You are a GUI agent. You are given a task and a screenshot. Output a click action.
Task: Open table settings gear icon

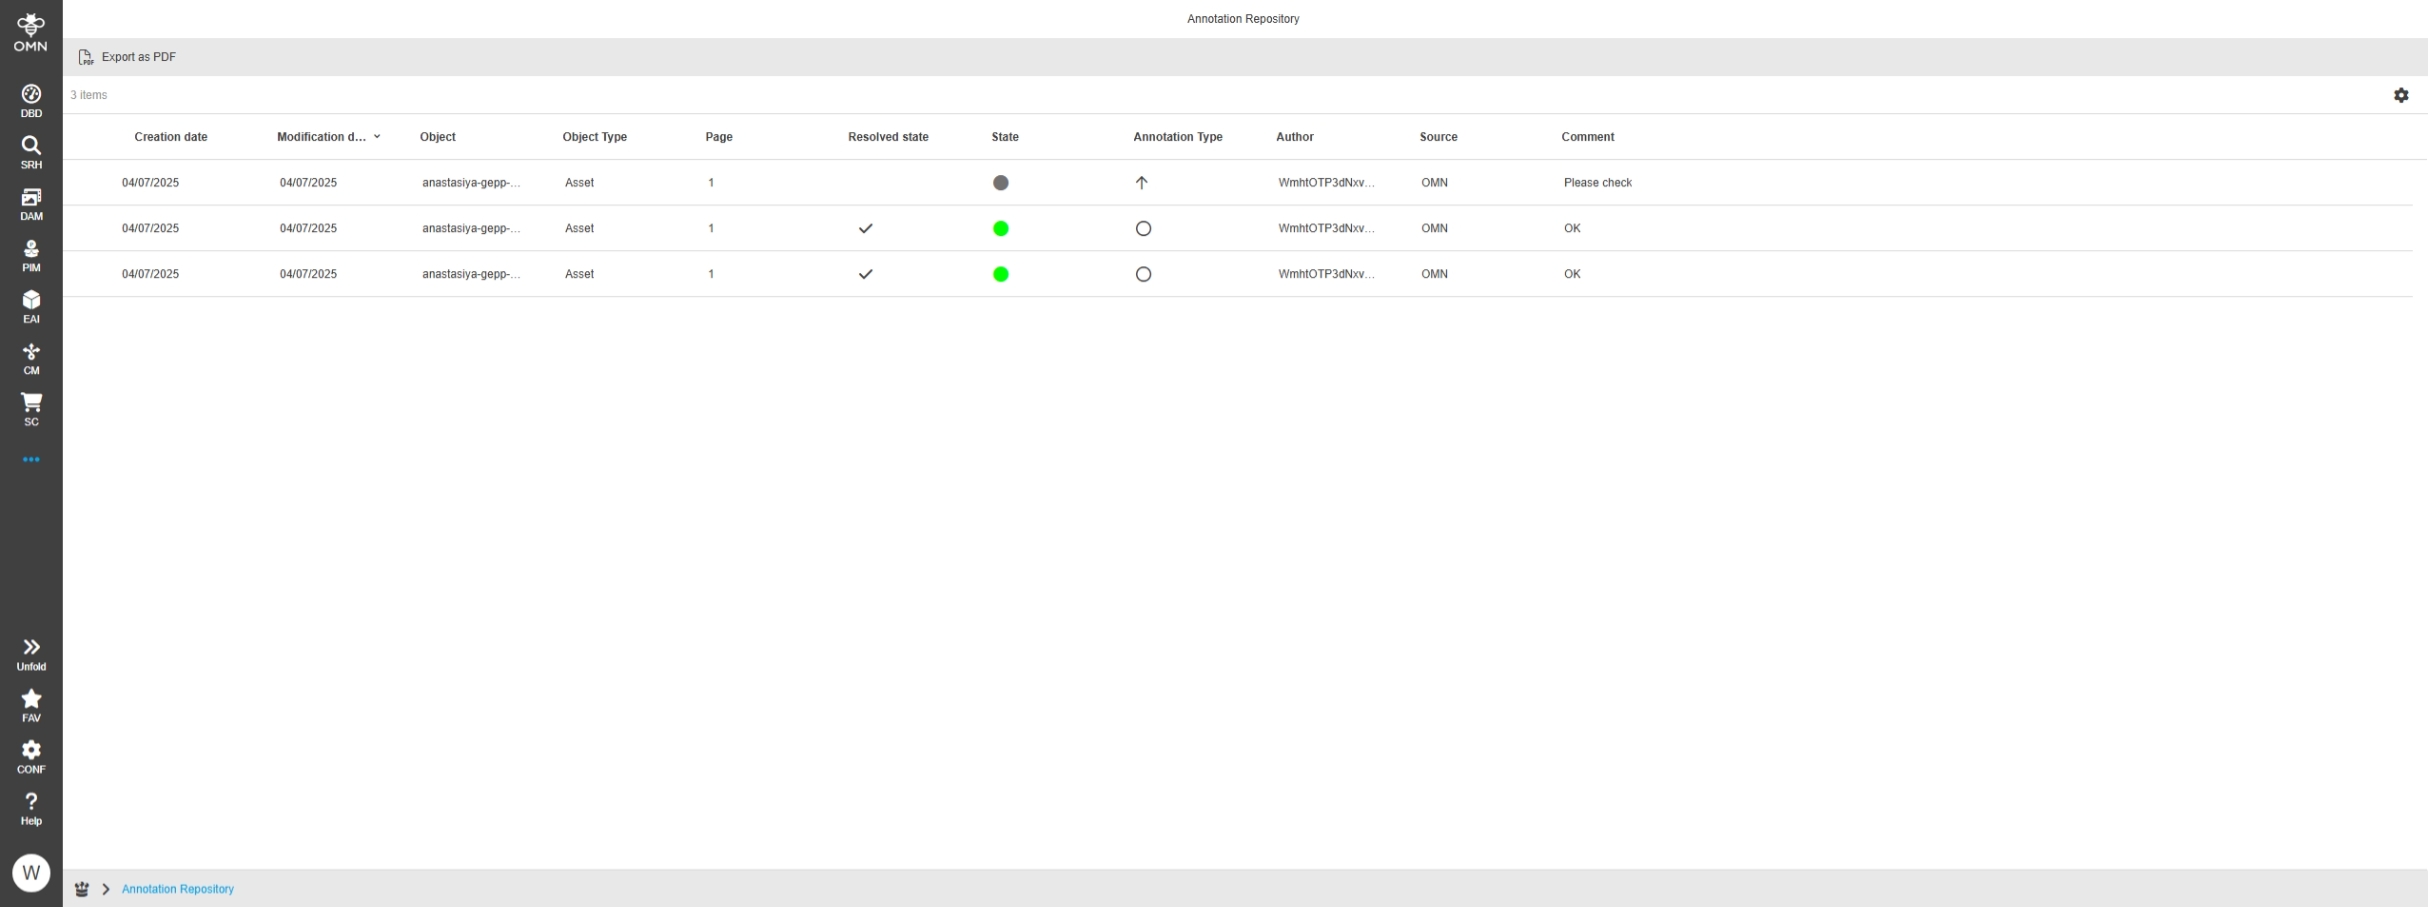2401,95
